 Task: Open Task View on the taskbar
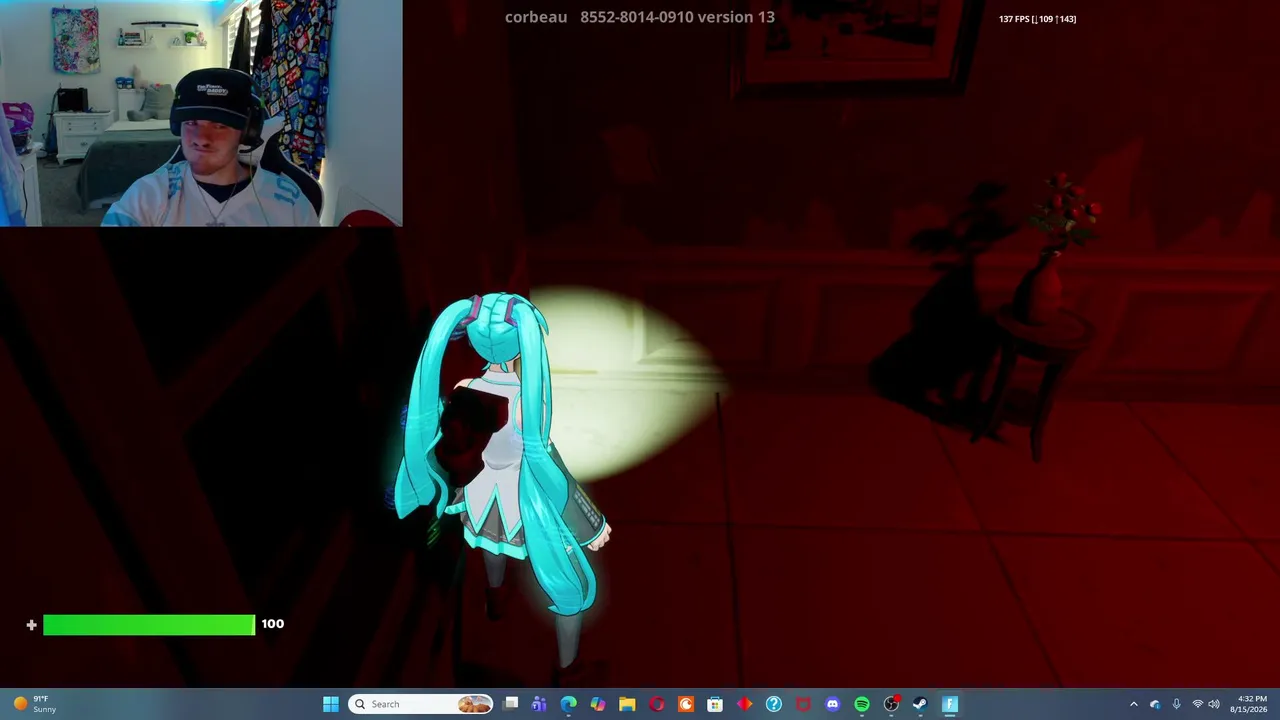(511, 704)
